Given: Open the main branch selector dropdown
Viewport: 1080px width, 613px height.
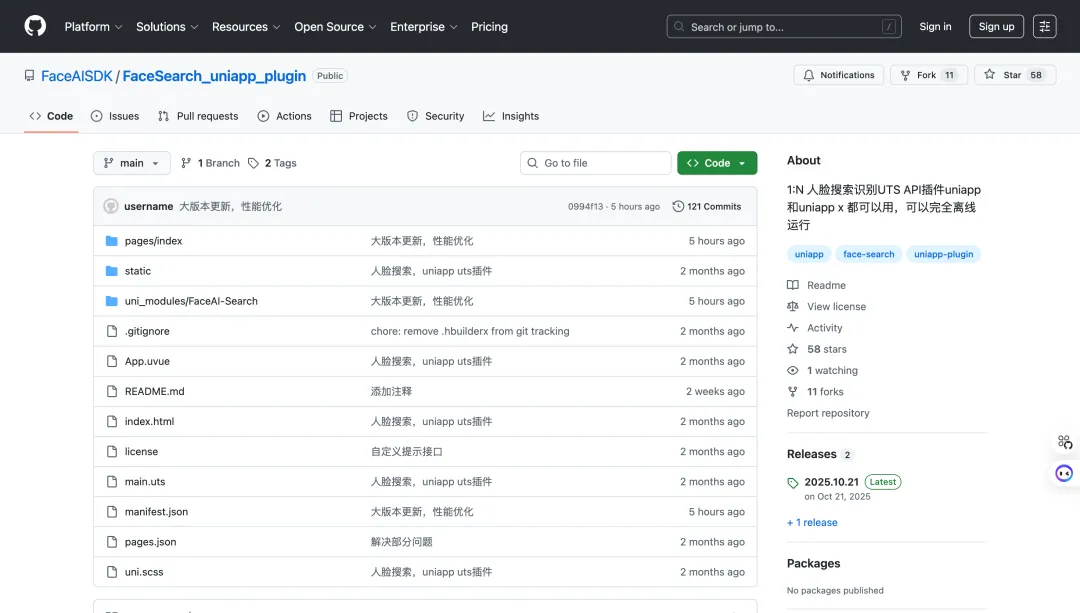Looking at the screenshot, I should coord(132,163).
